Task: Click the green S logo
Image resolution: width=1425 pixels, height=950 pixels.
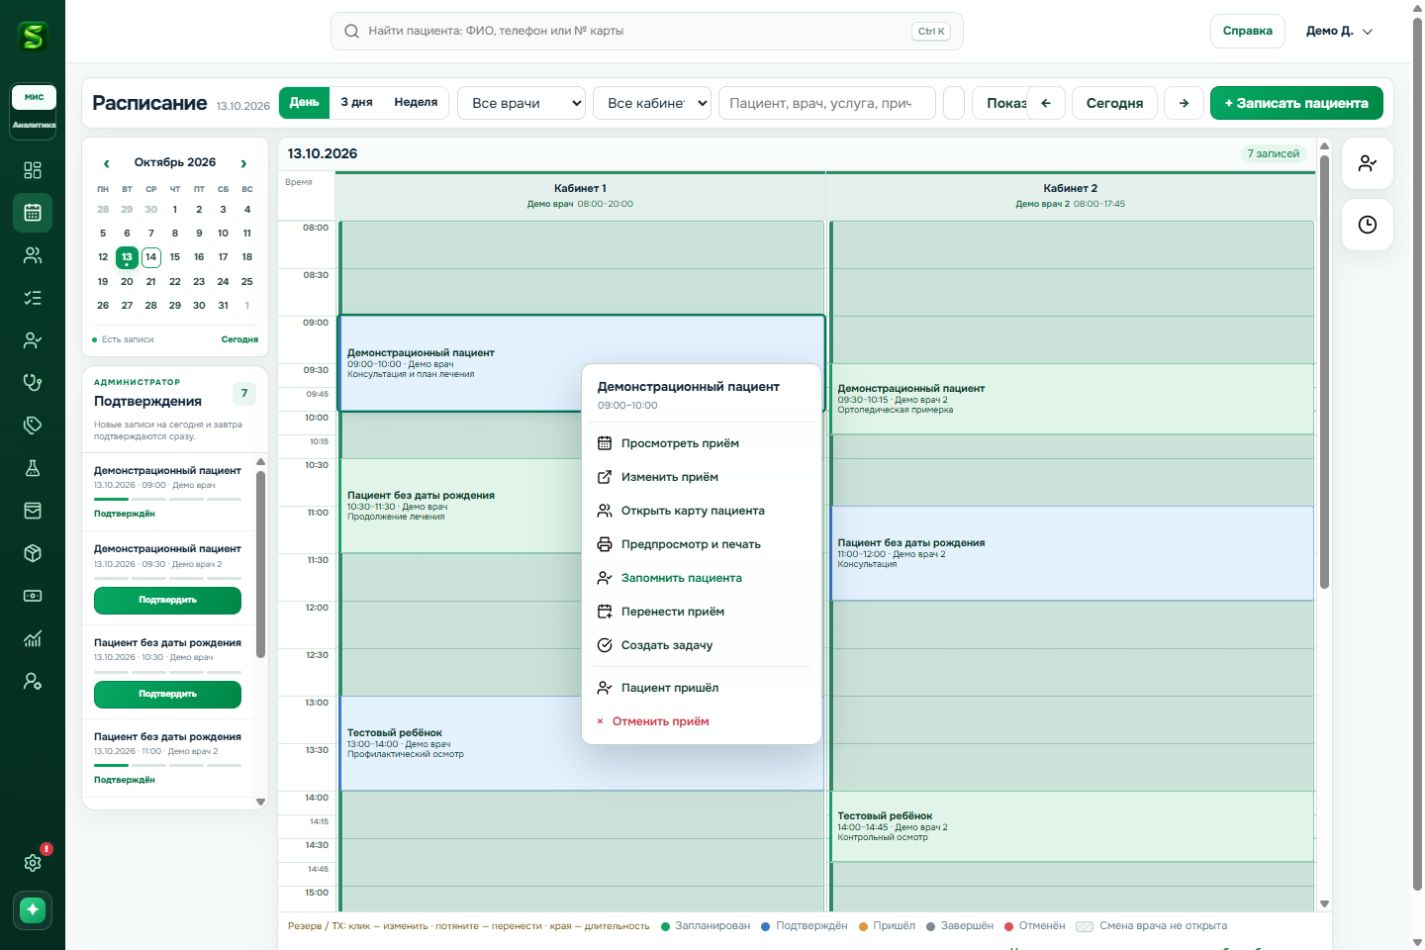Action: [33, 37]
